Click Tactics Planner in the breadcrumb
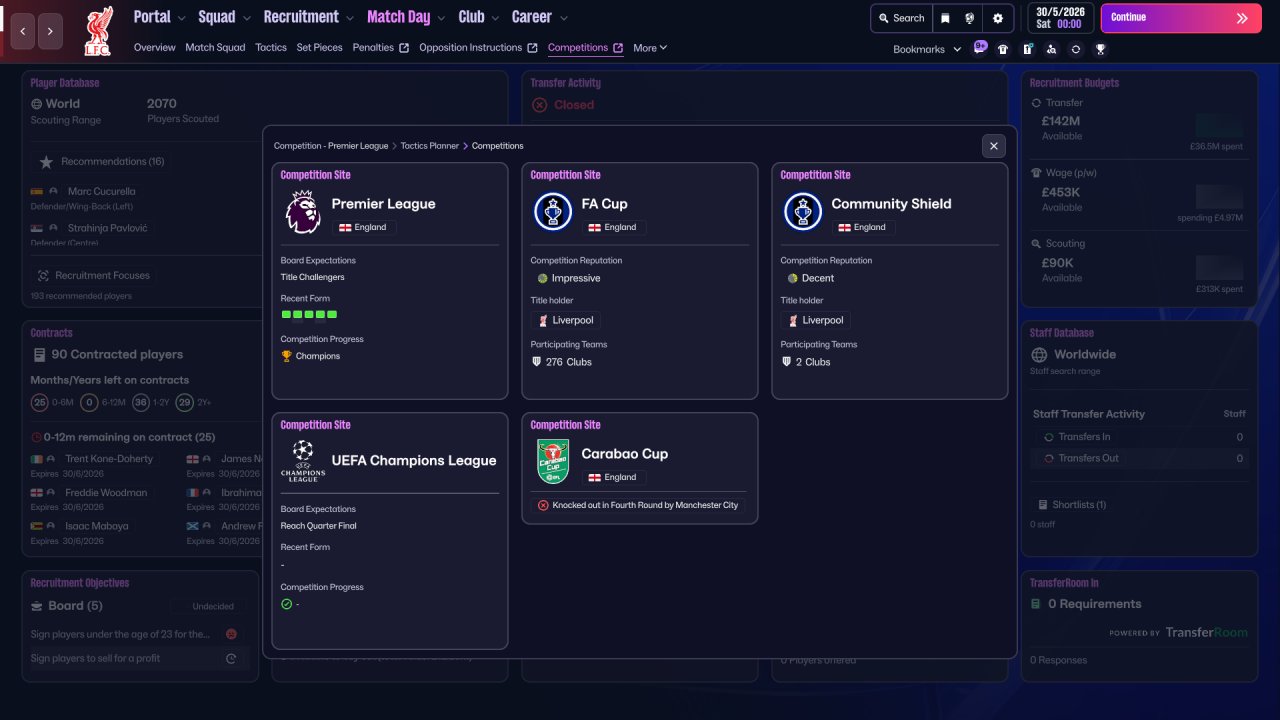Image resolution: width=1280 pixels, height=720 pixels. [430, 146]
